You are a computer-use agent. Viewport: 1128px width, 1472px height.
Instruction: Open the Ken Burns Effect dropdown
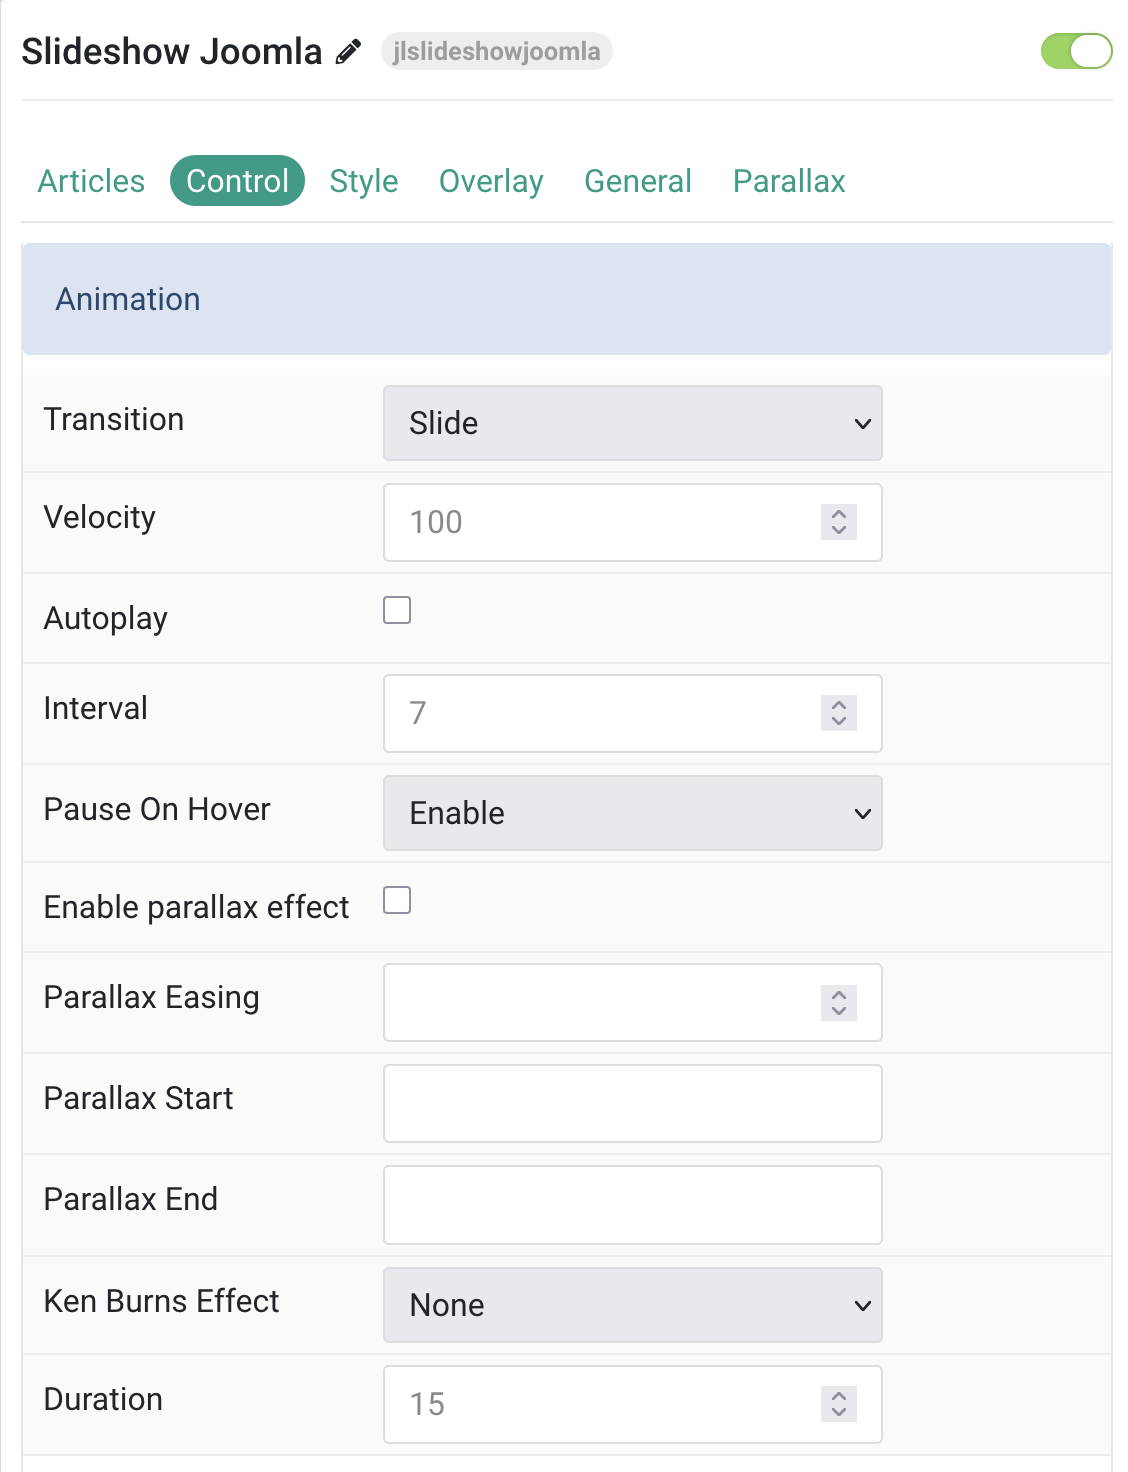click(633, 1305)
